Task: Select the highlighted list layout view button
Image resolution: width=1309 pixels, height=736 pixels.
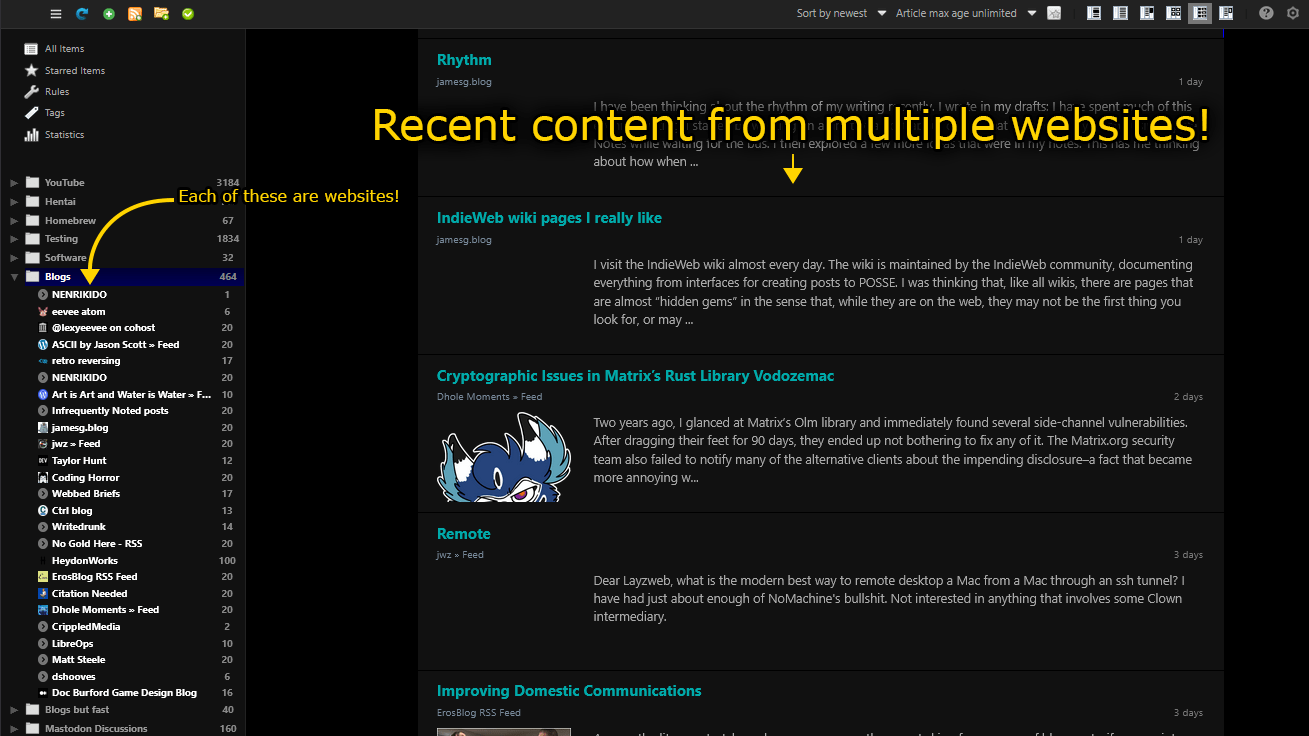Action: 1199,13
